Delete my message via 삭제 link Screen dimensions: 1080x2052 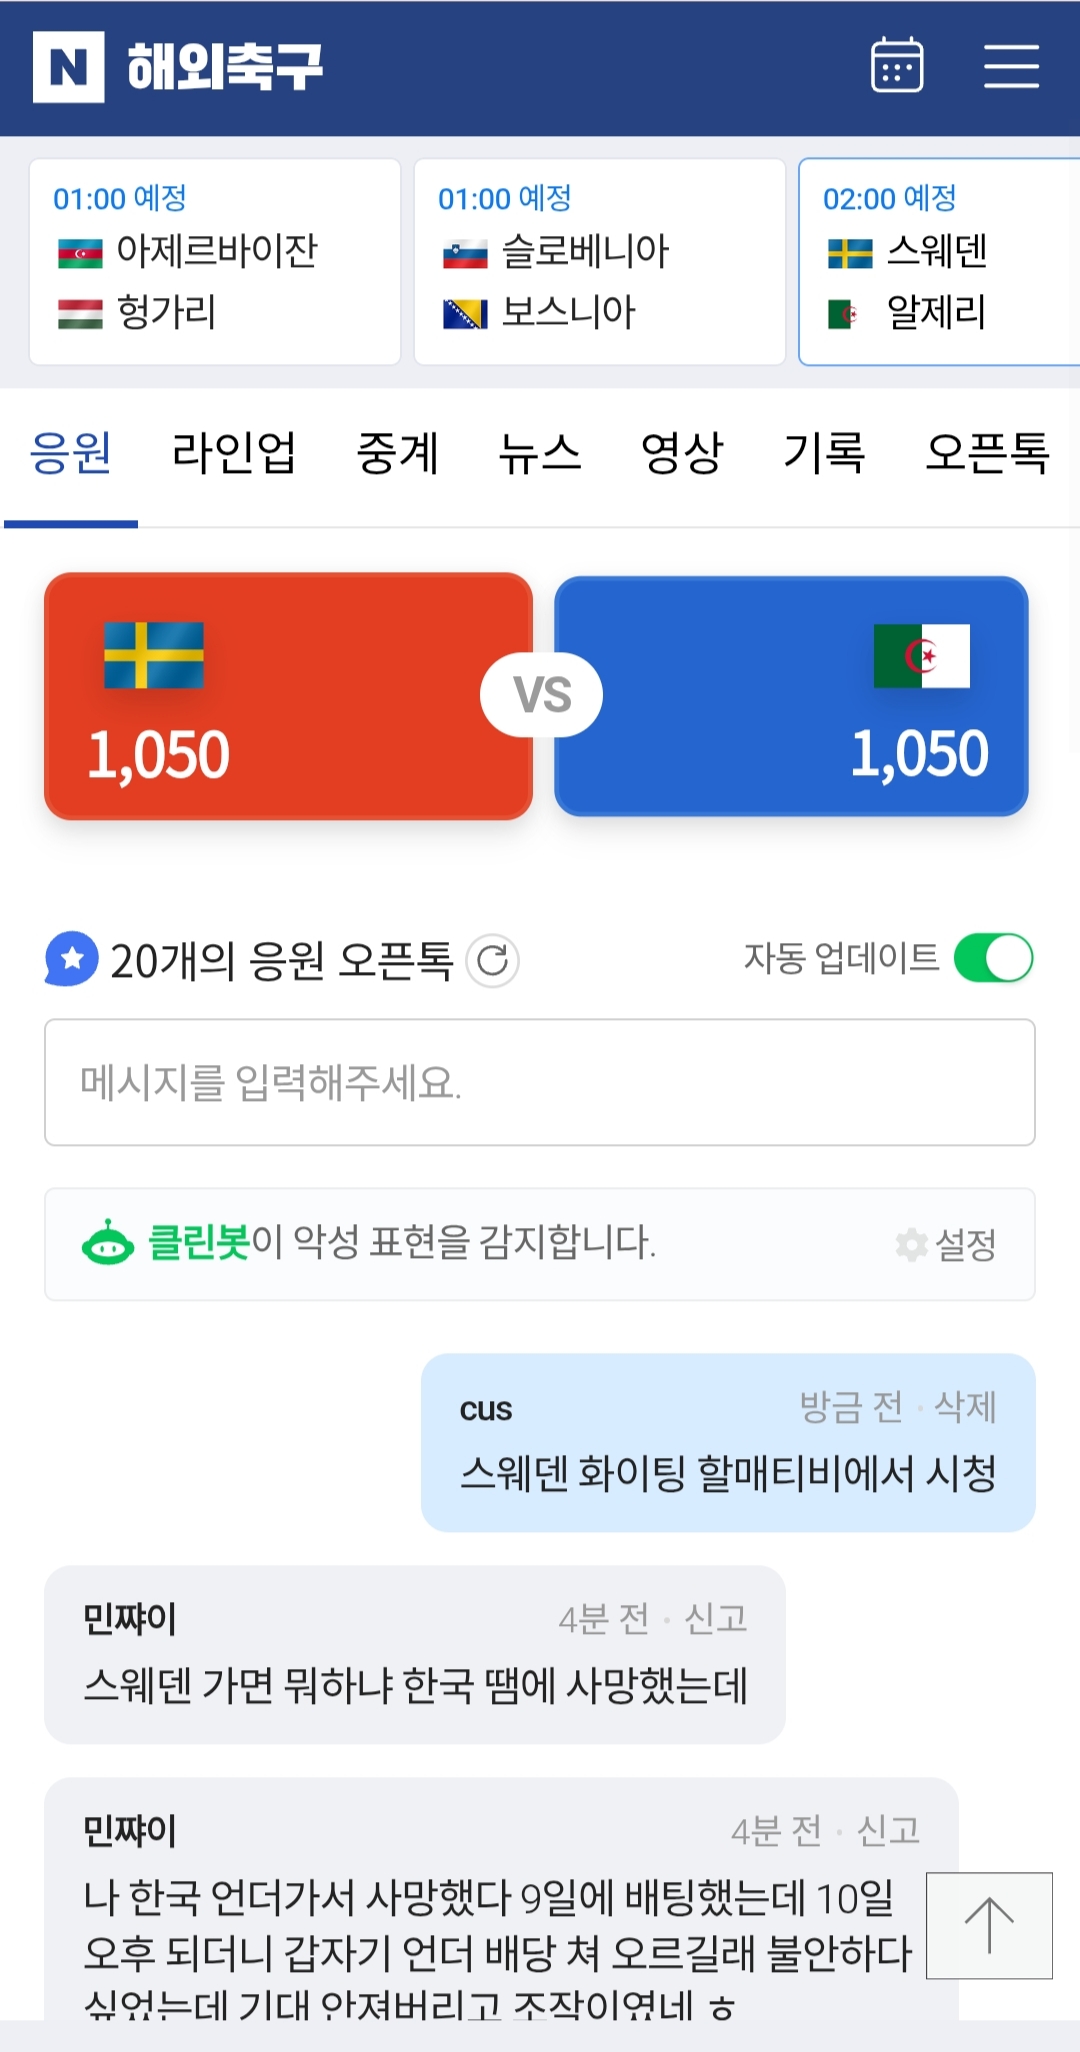tap(965, 1407)
